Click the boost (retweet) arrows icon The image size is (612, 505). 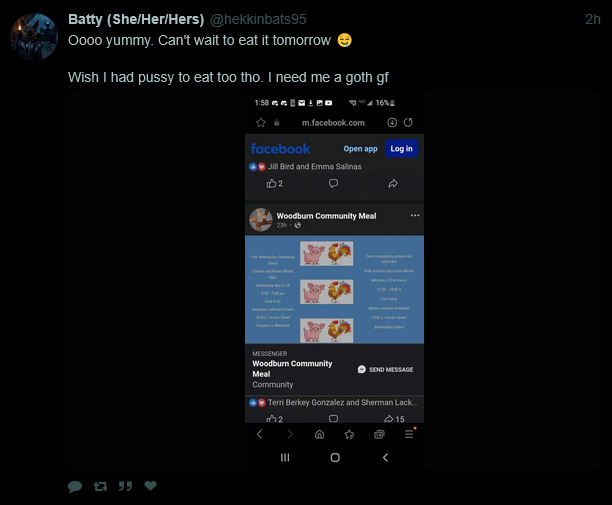[100, 486]
